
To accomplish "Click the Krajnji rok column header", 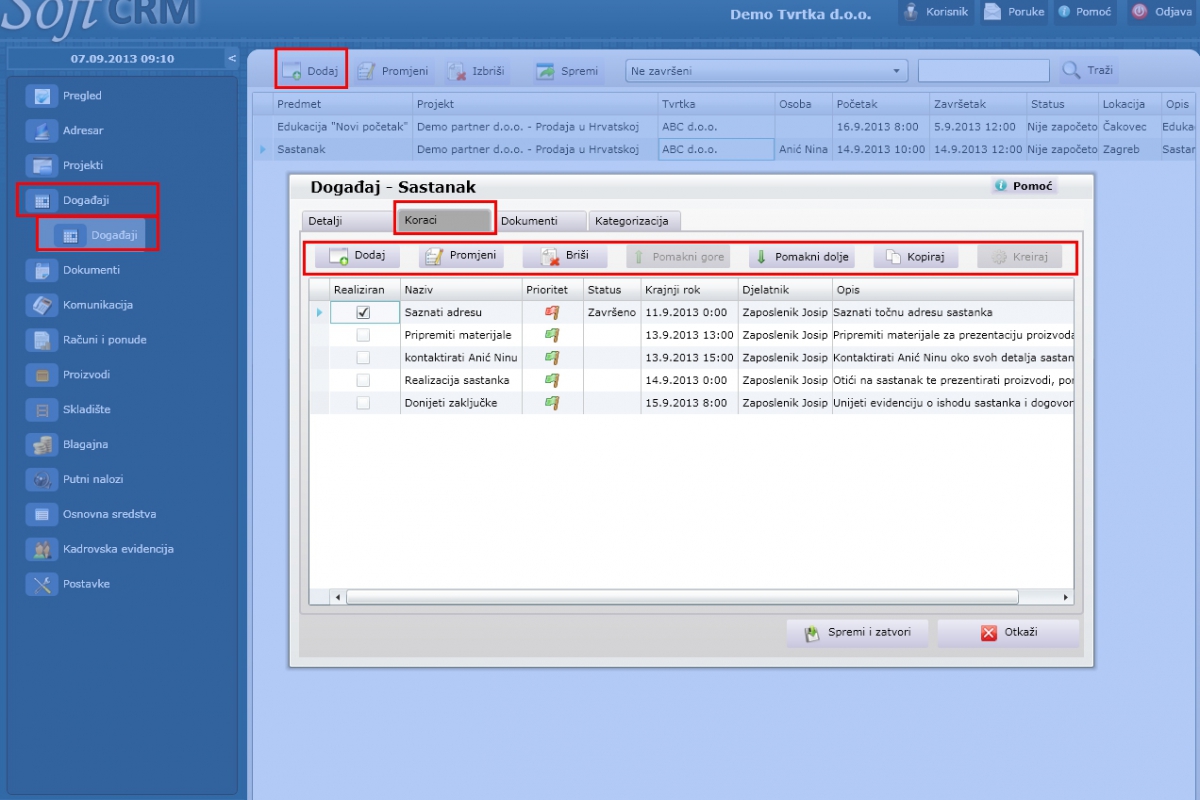I will [689, 290].
